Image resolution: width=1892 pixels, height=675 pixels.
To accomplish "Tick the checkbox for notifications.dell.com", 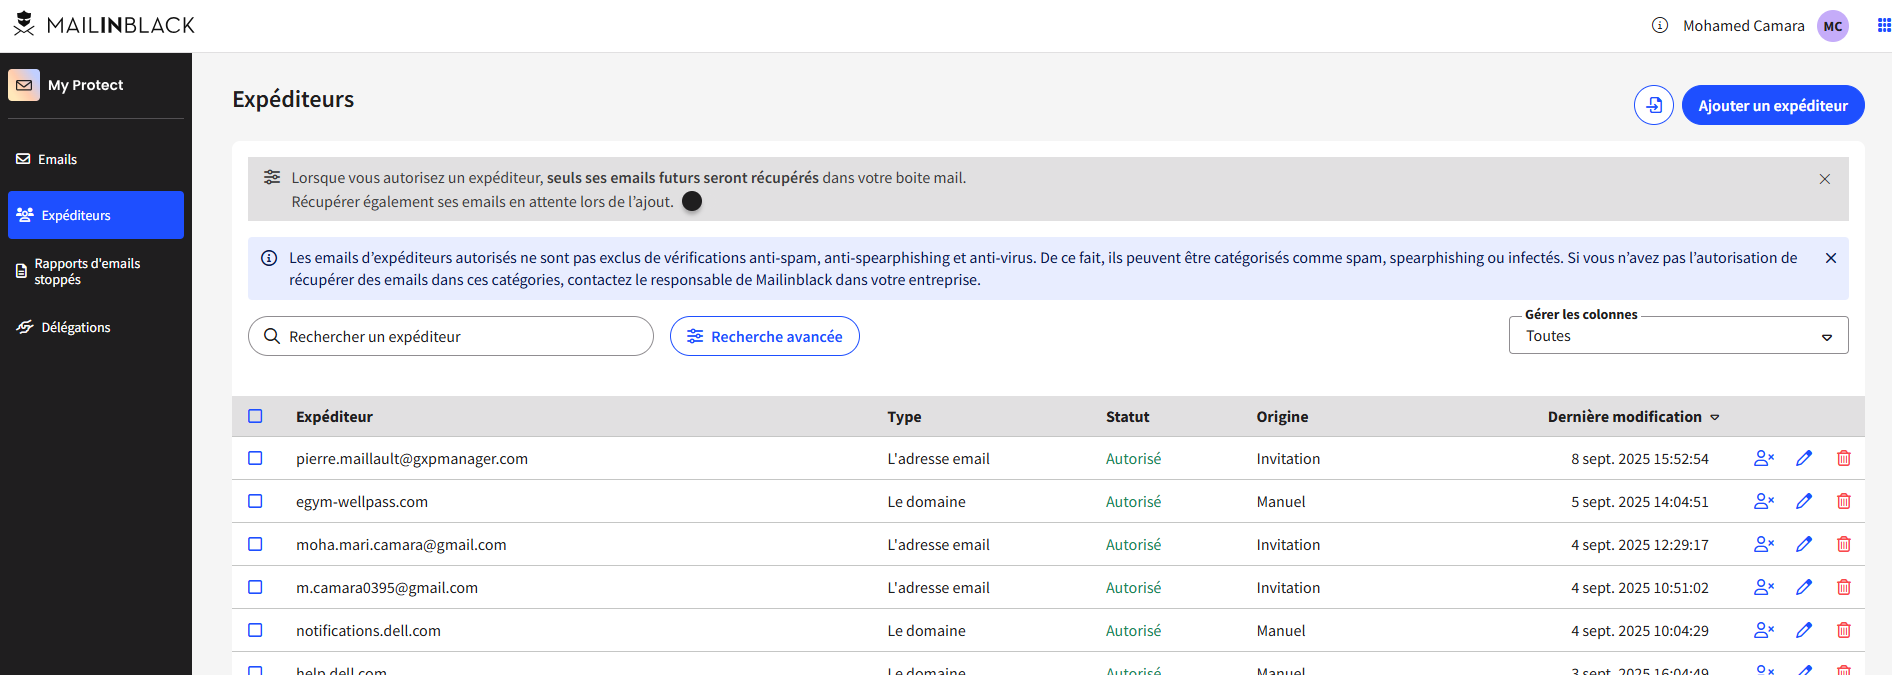I will (256, 630).
